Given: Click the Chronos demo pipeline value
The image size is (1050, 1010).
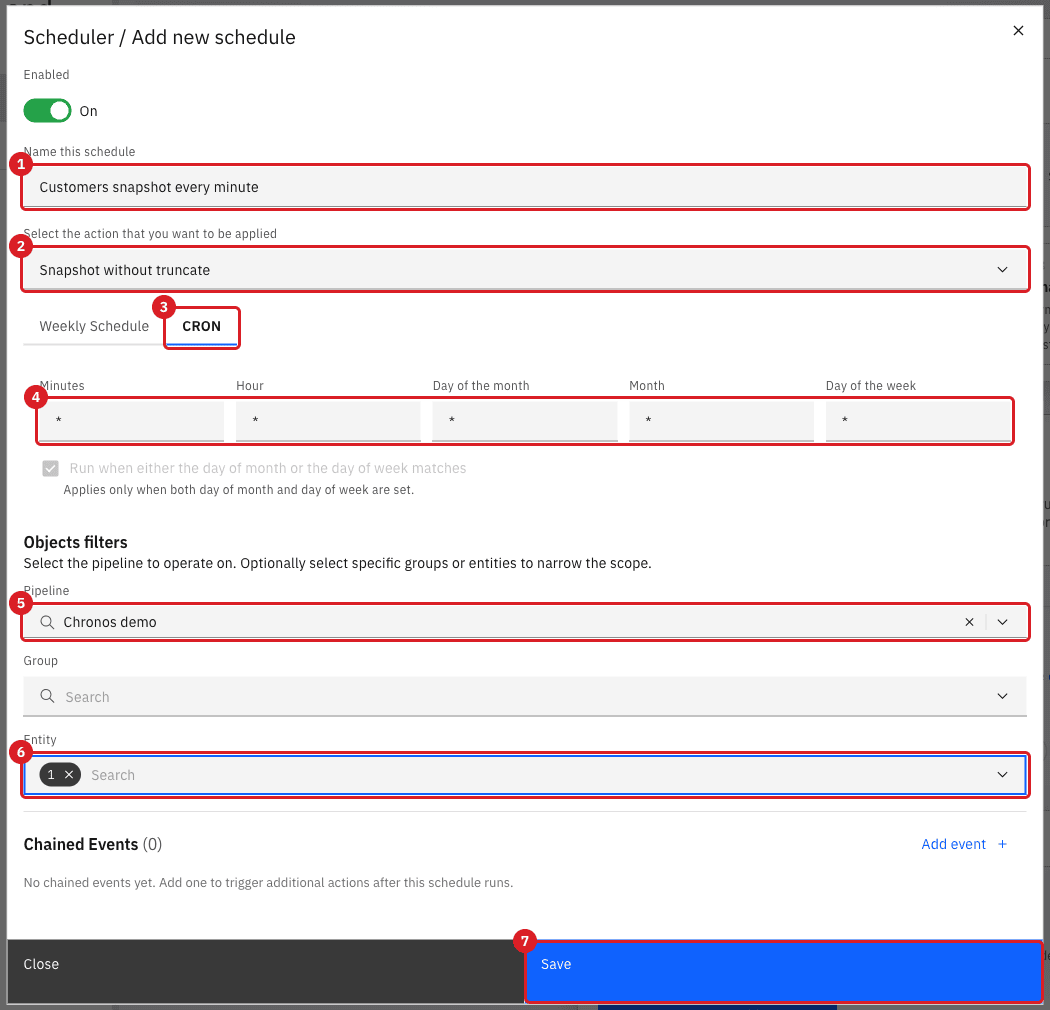Looking at the screenshot, I should point(110,622).
